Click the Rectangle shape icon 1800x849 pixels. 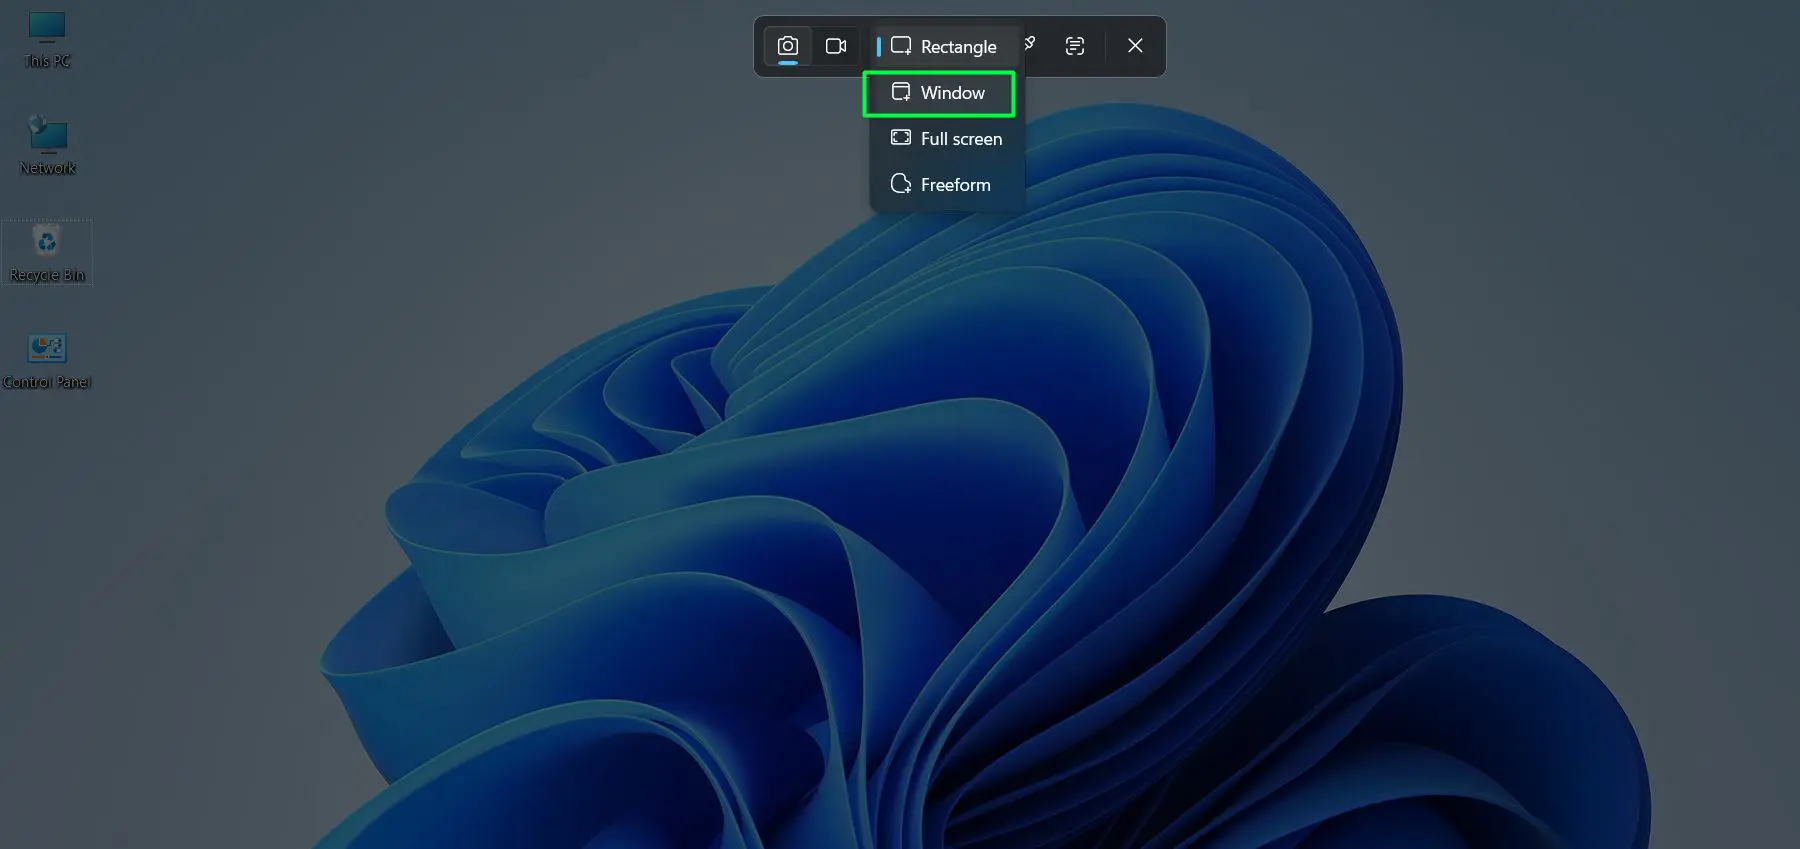901,46
